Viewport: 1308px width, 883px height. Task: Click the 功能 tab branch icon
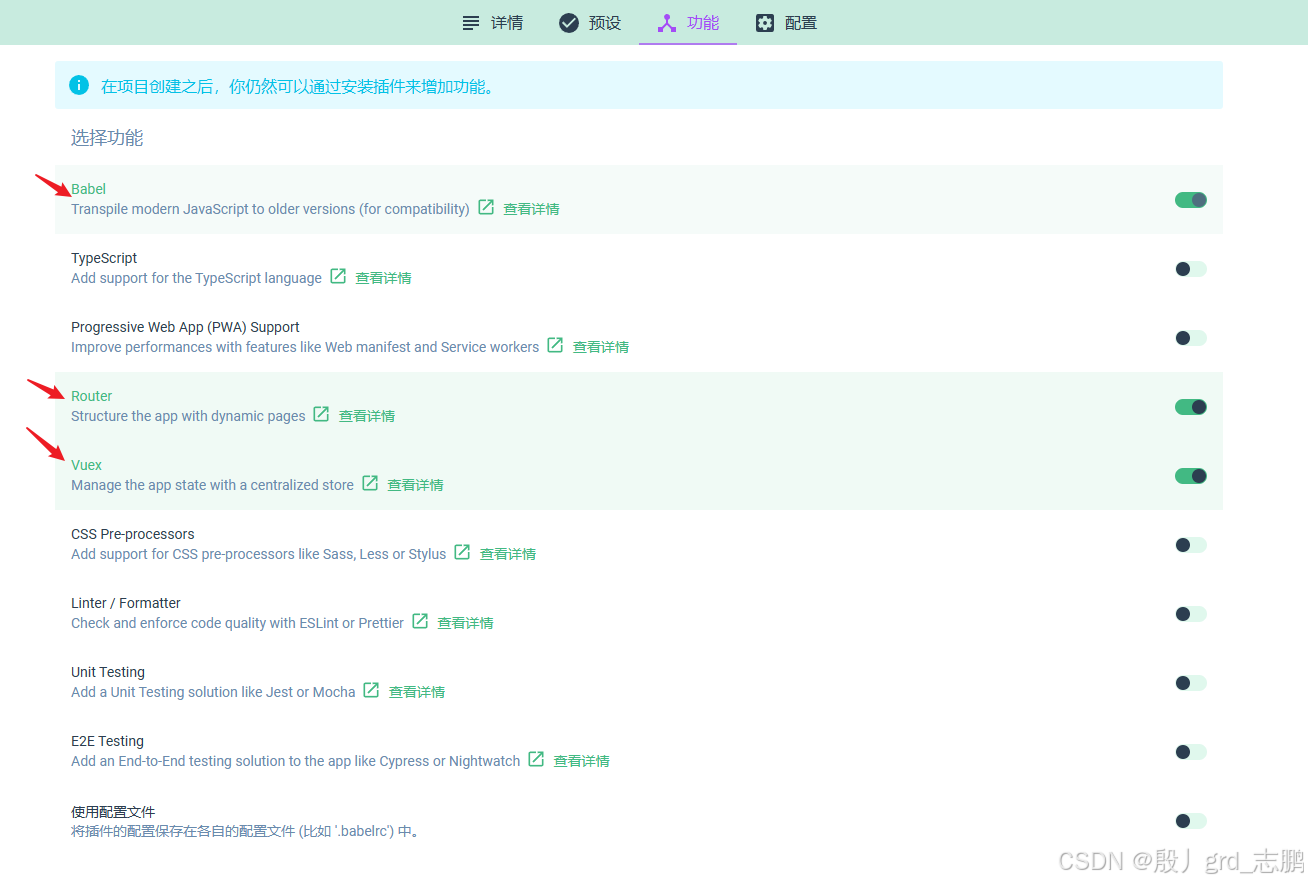pyautogui.click(x=667, y=23)
